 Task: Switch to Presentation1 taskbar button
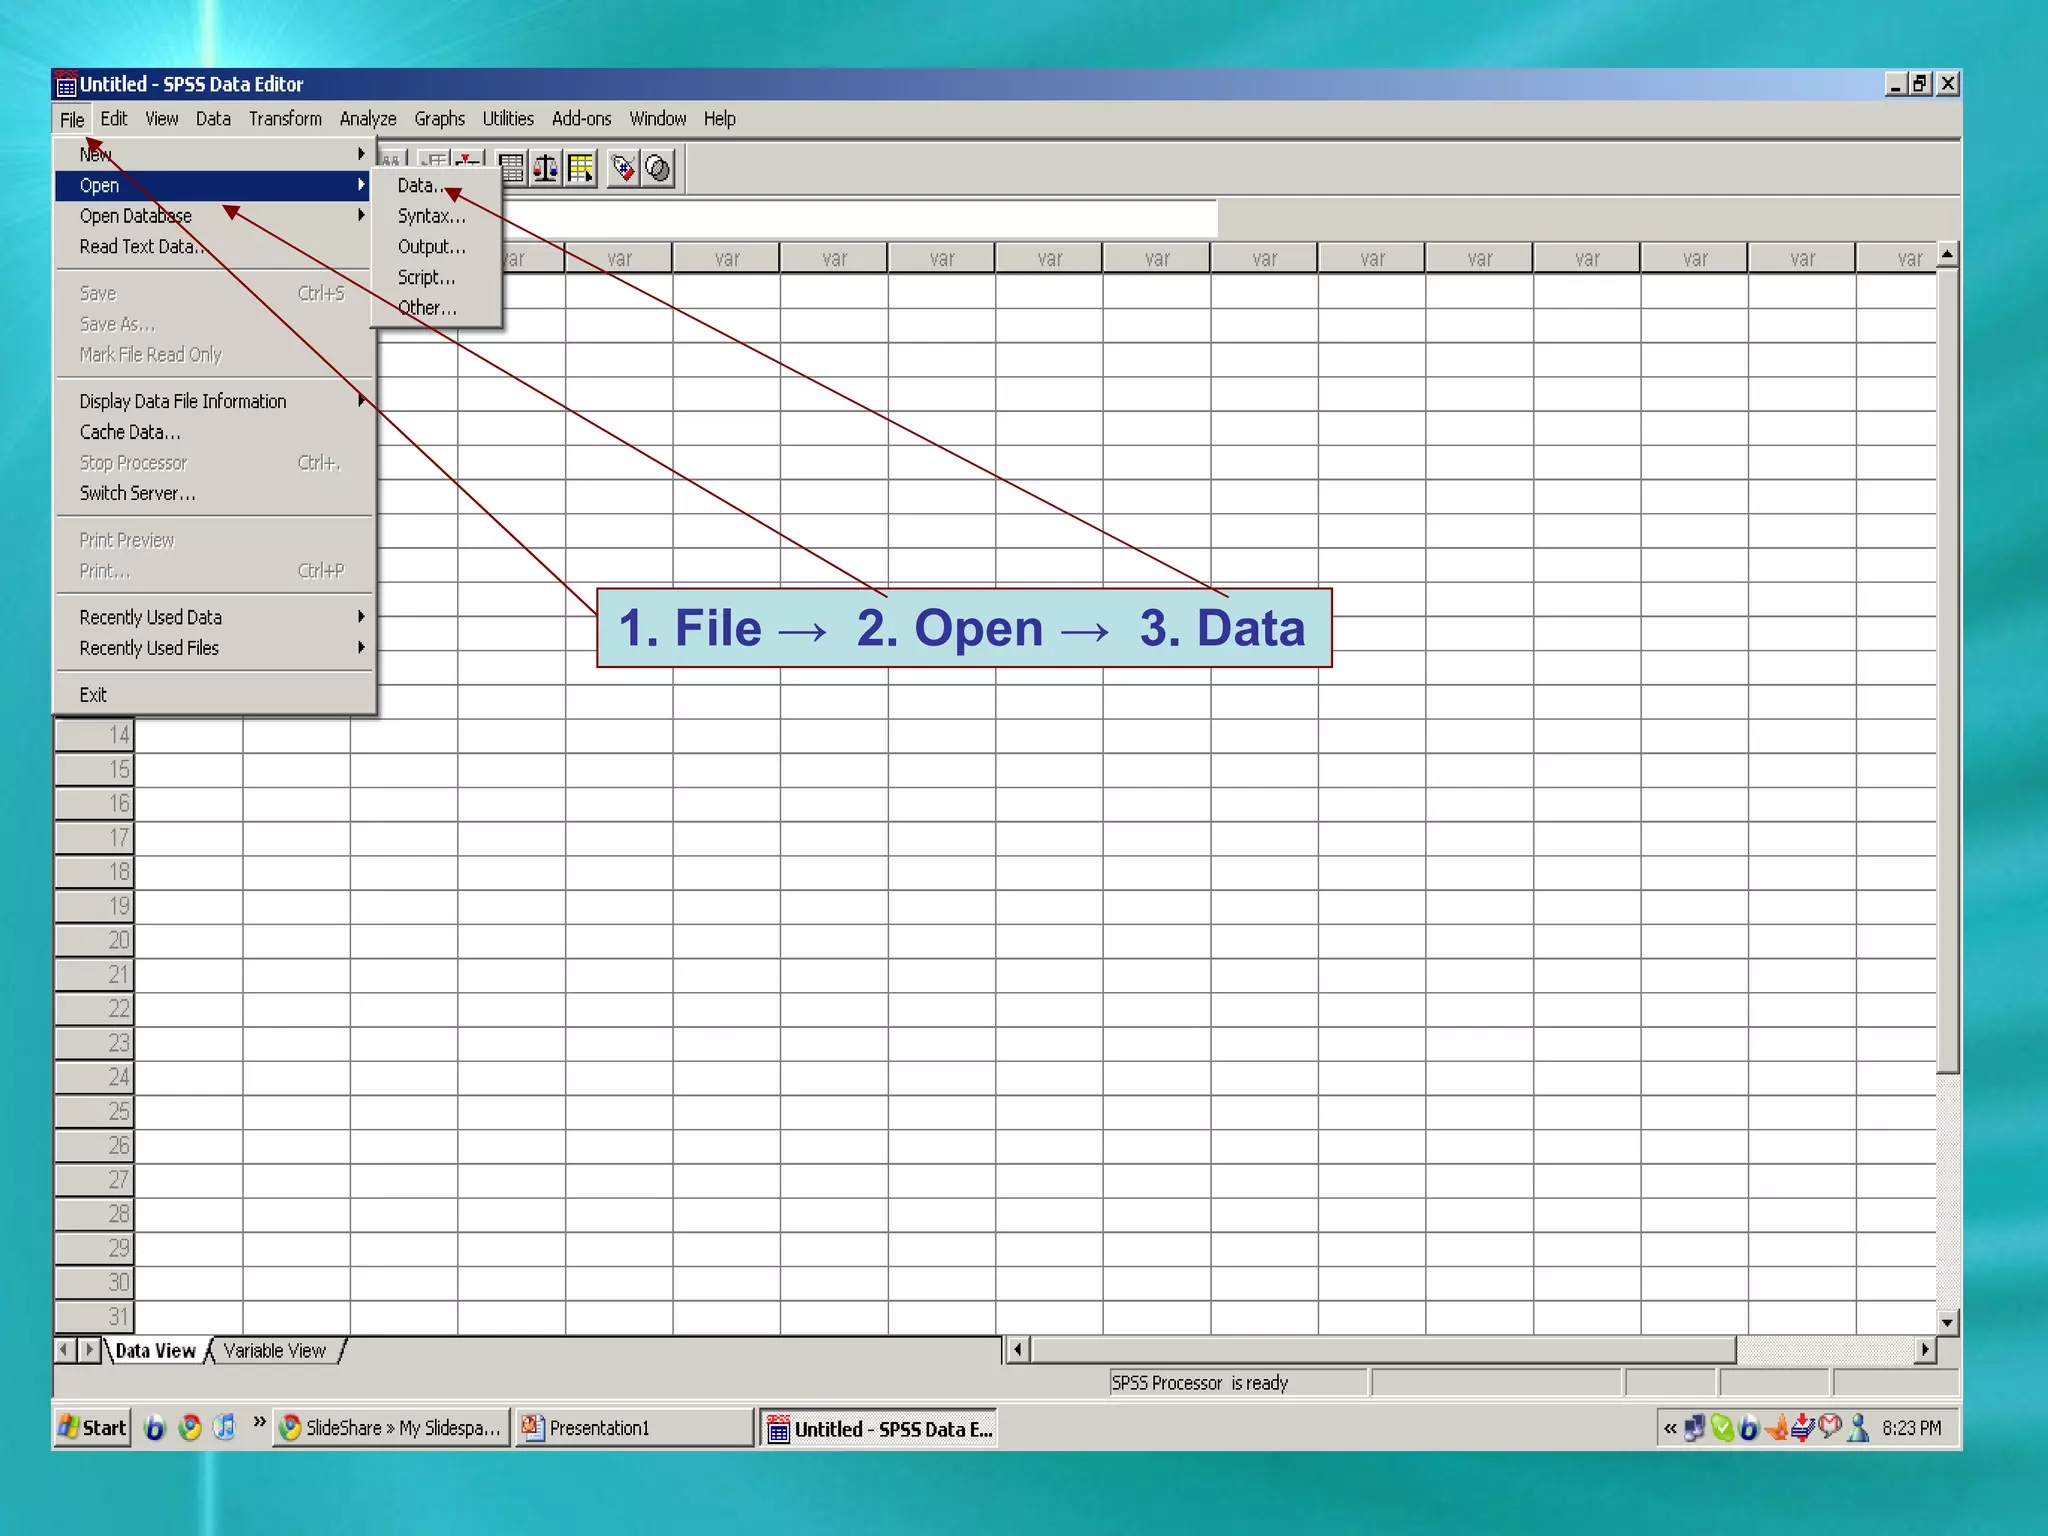click(634, 1427)
